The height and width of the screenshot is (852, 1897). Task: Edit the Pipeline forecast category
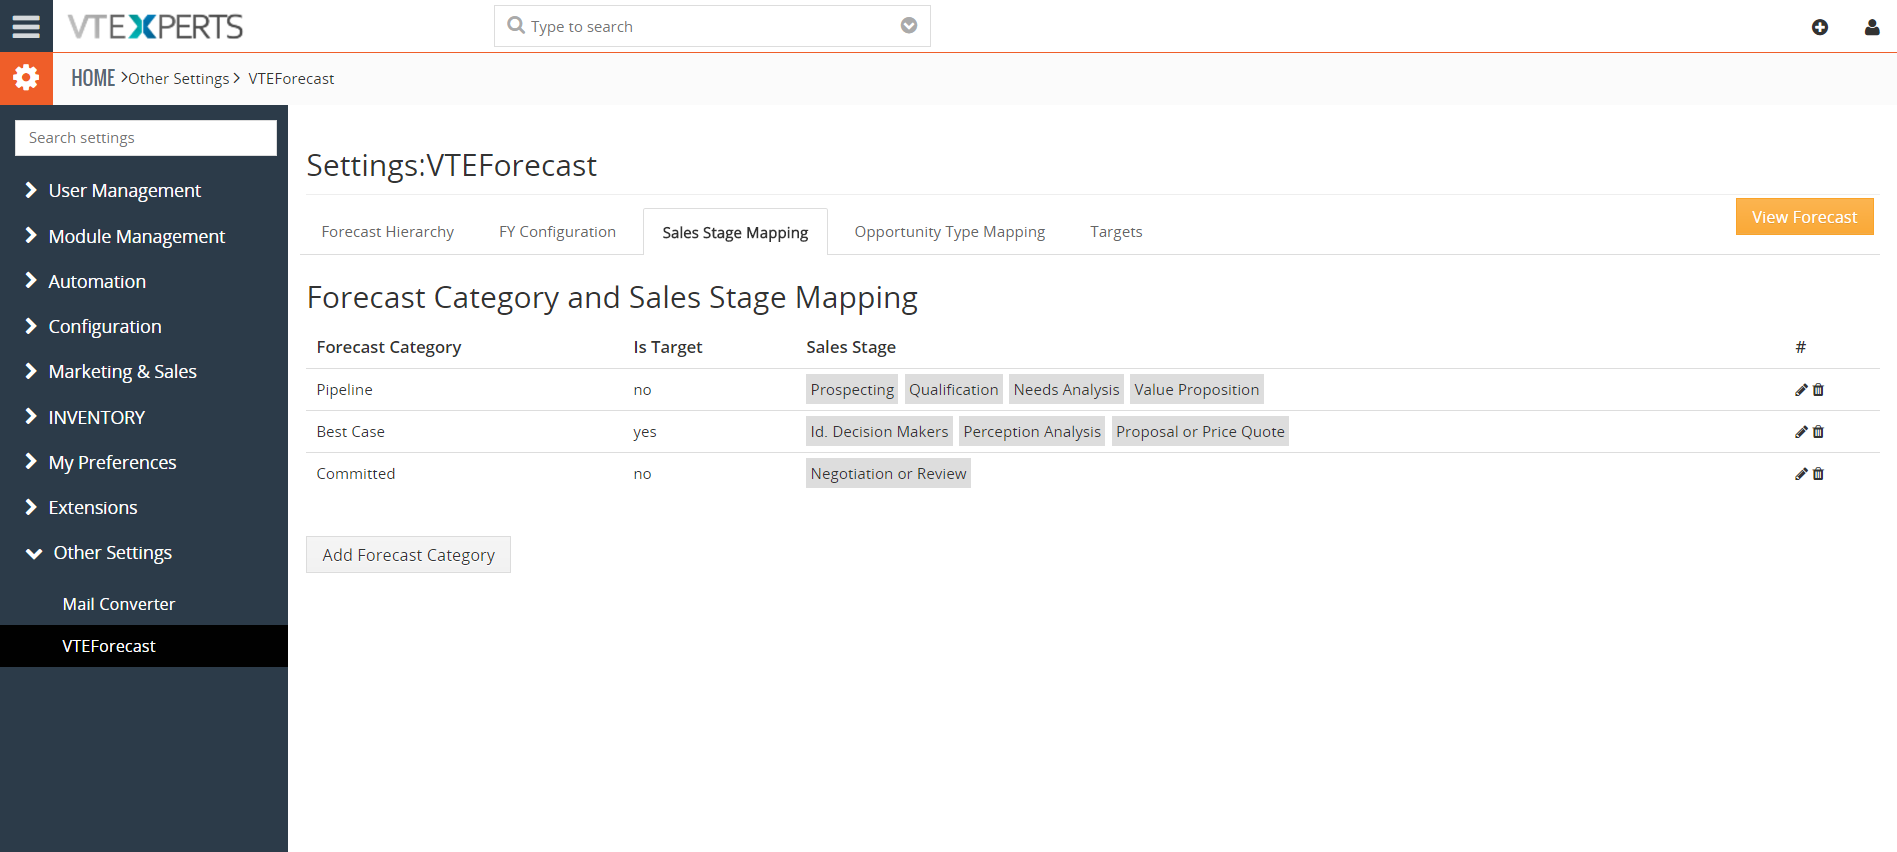[x=1801, y=390]
